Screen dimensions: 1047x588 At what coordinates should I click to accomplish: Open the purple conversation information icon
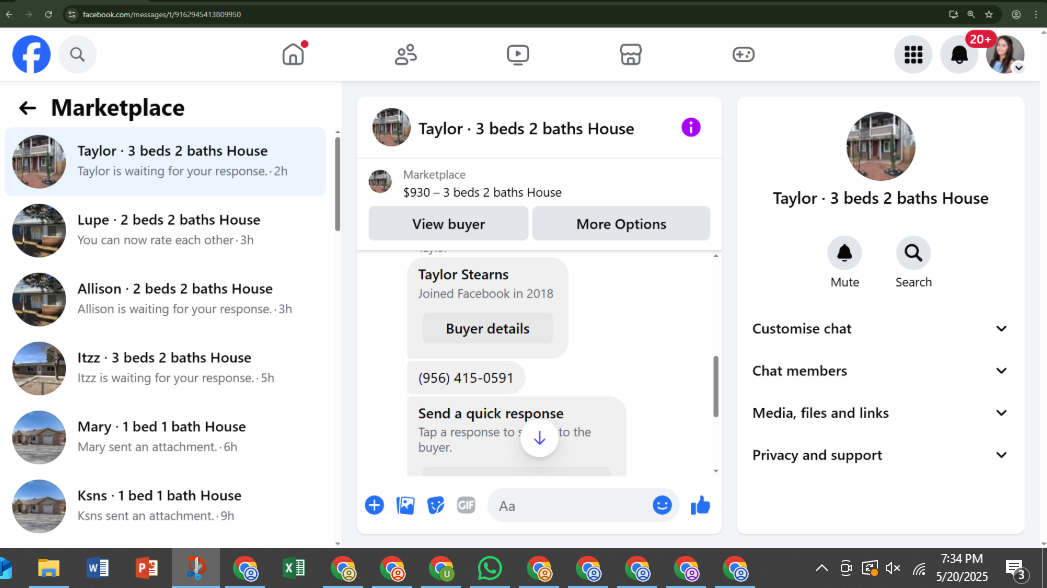coord(690,127)
